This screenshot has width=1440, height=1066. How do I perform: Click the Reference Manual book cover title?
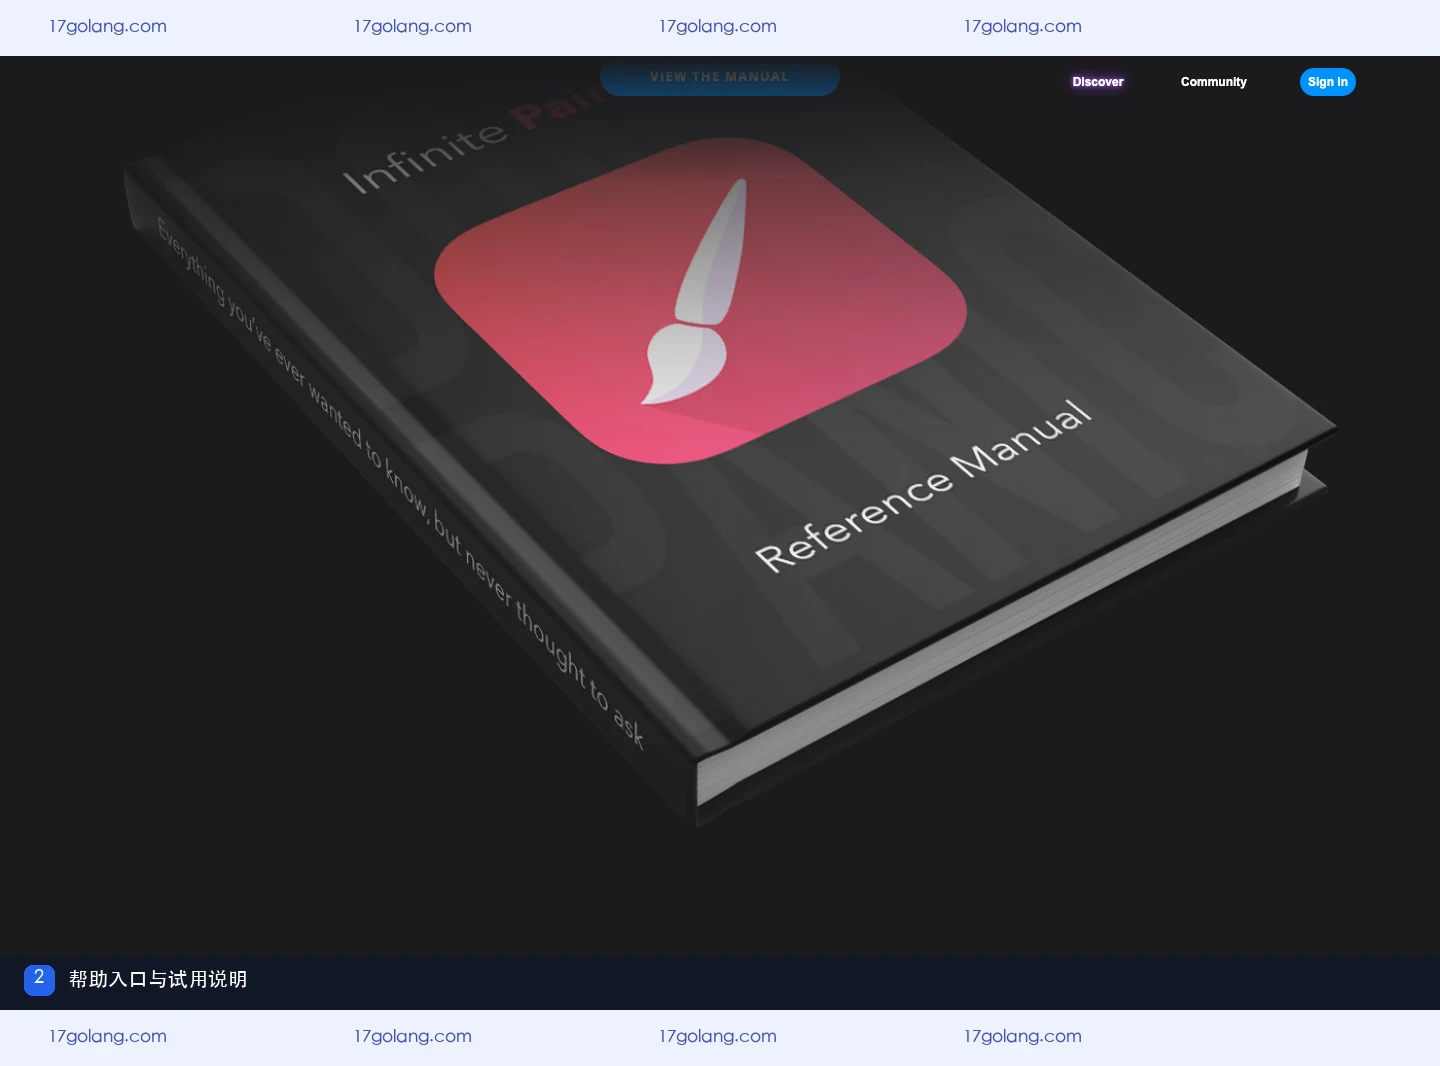[923, 486]
